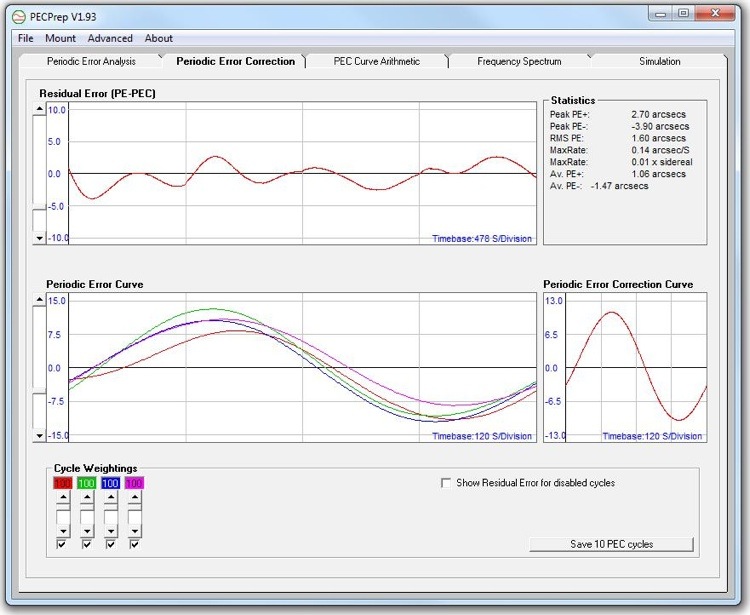Click the Timebase:478 S/Division label
The width and height of the screenshot is (750, 615).
pyautogui.click(x=482, y=239)
